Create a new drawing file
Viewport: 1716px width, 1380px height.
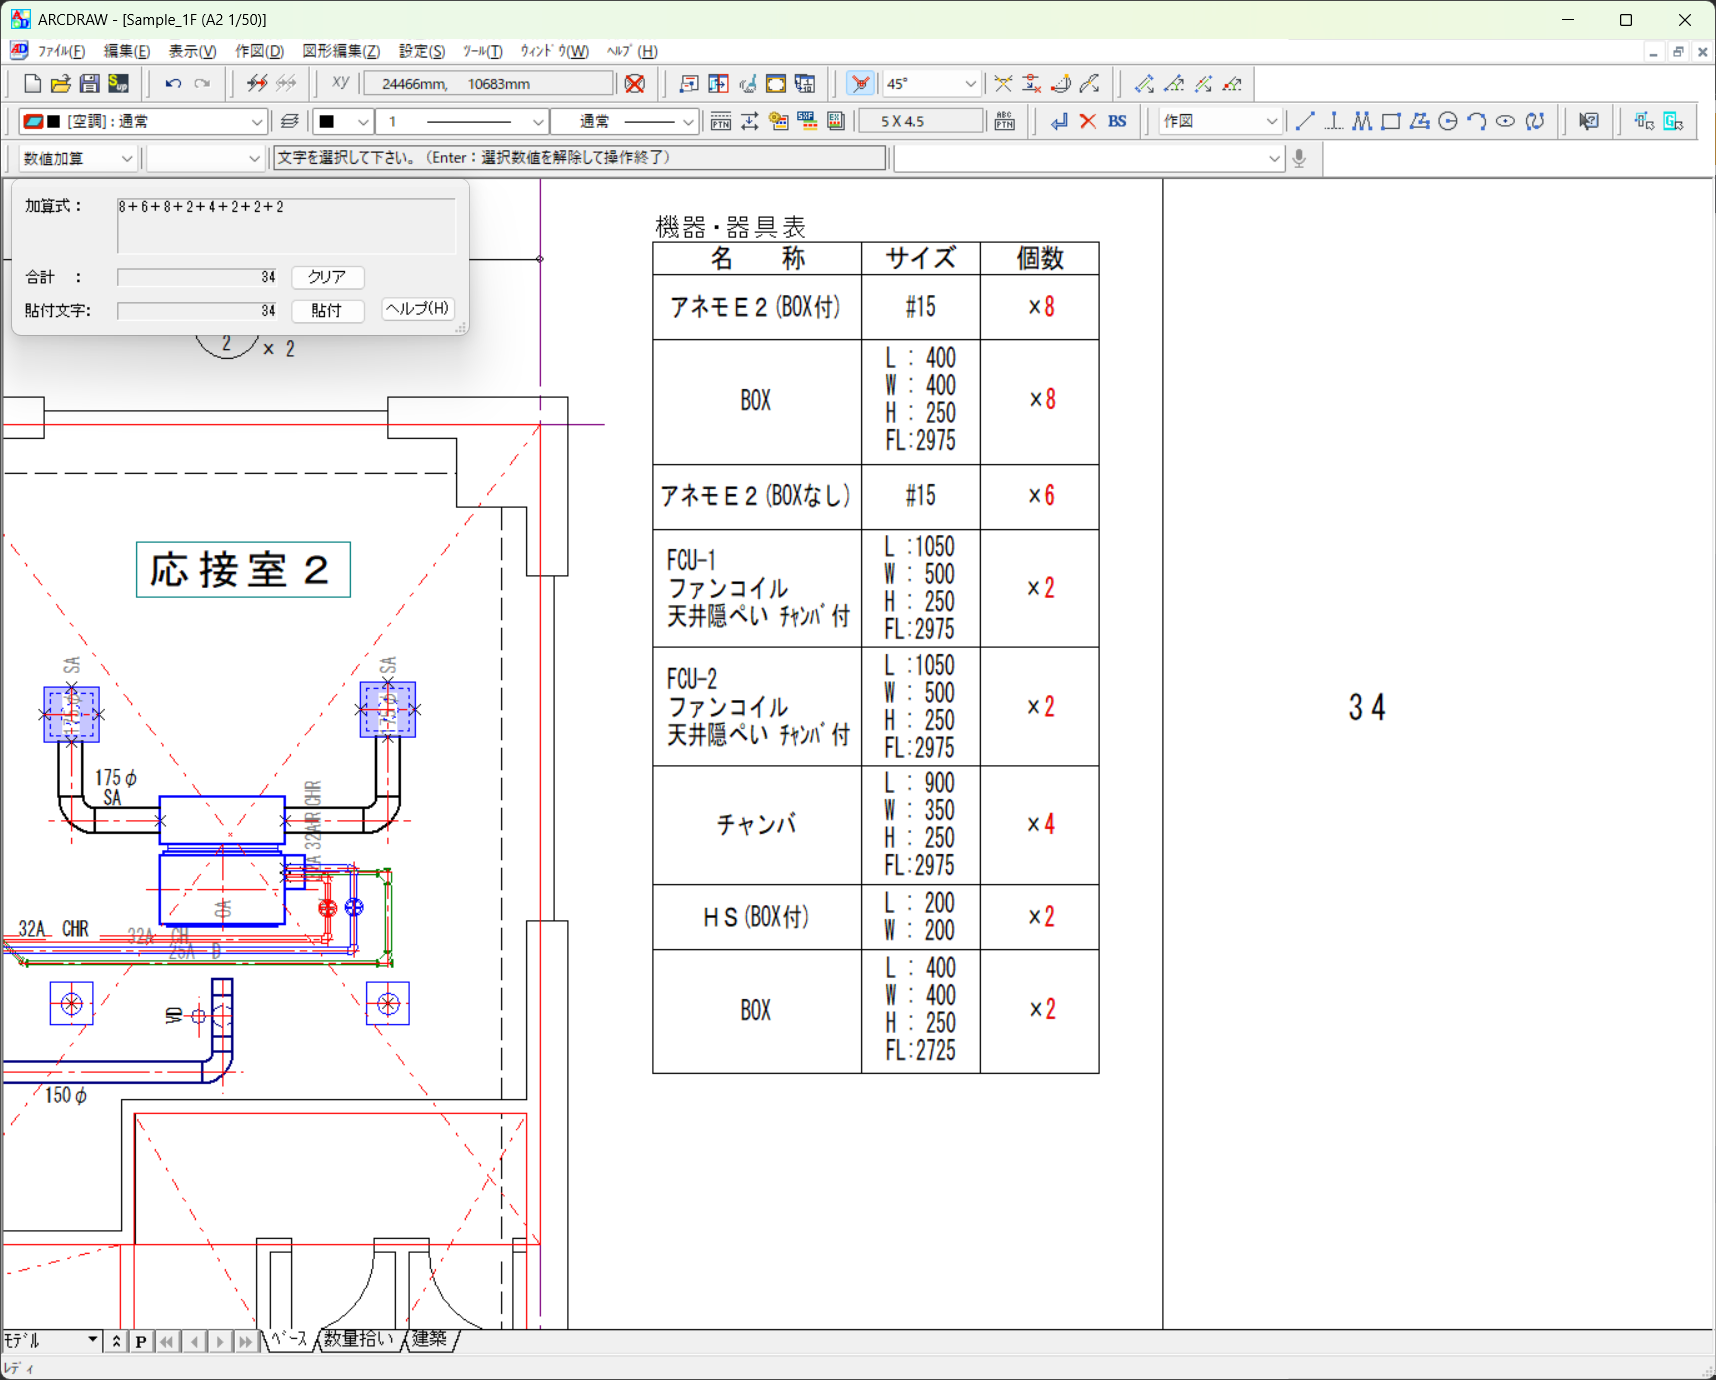coord(32,84)
